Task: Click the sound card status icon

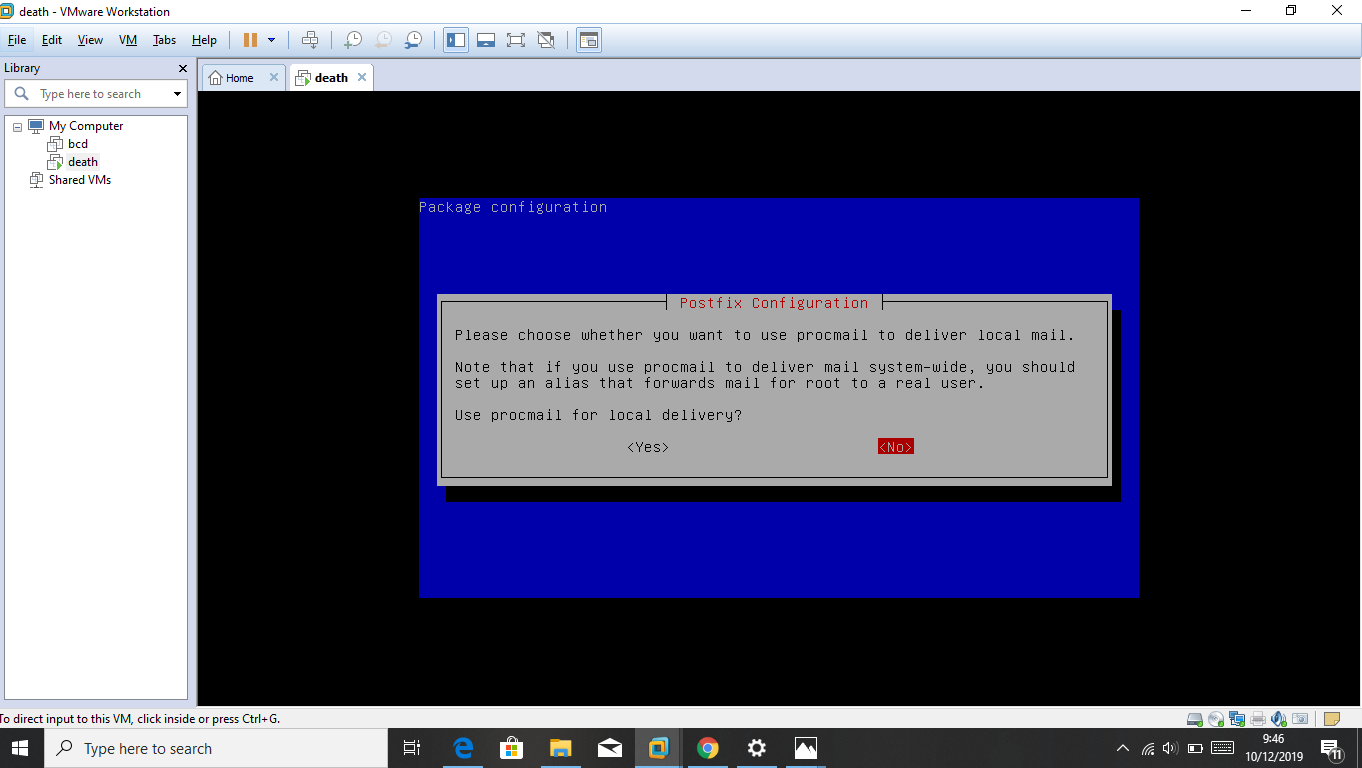Action: [1279, 719]
